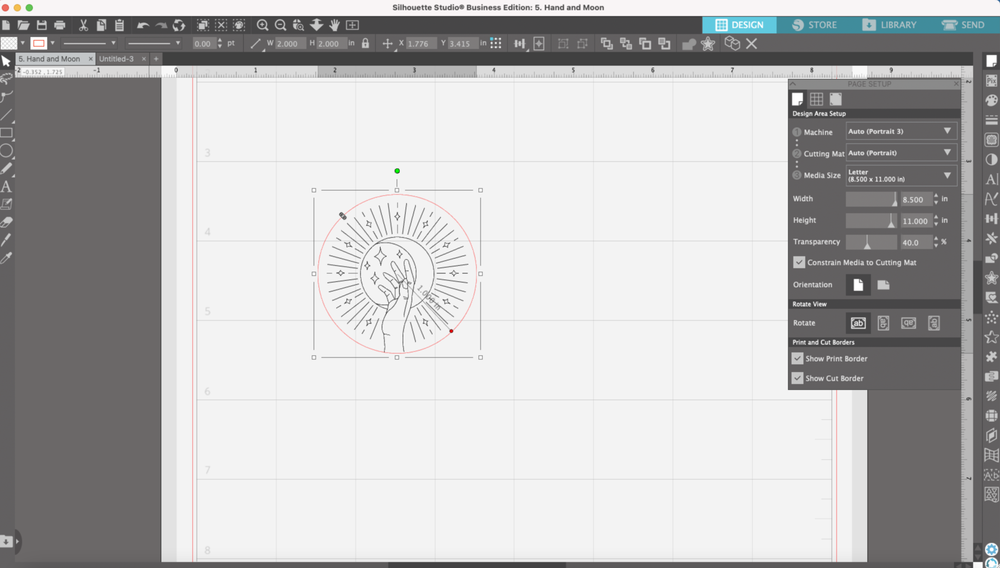Select the Pan hand tool
1000x568 pixels.
coord(334,25)
